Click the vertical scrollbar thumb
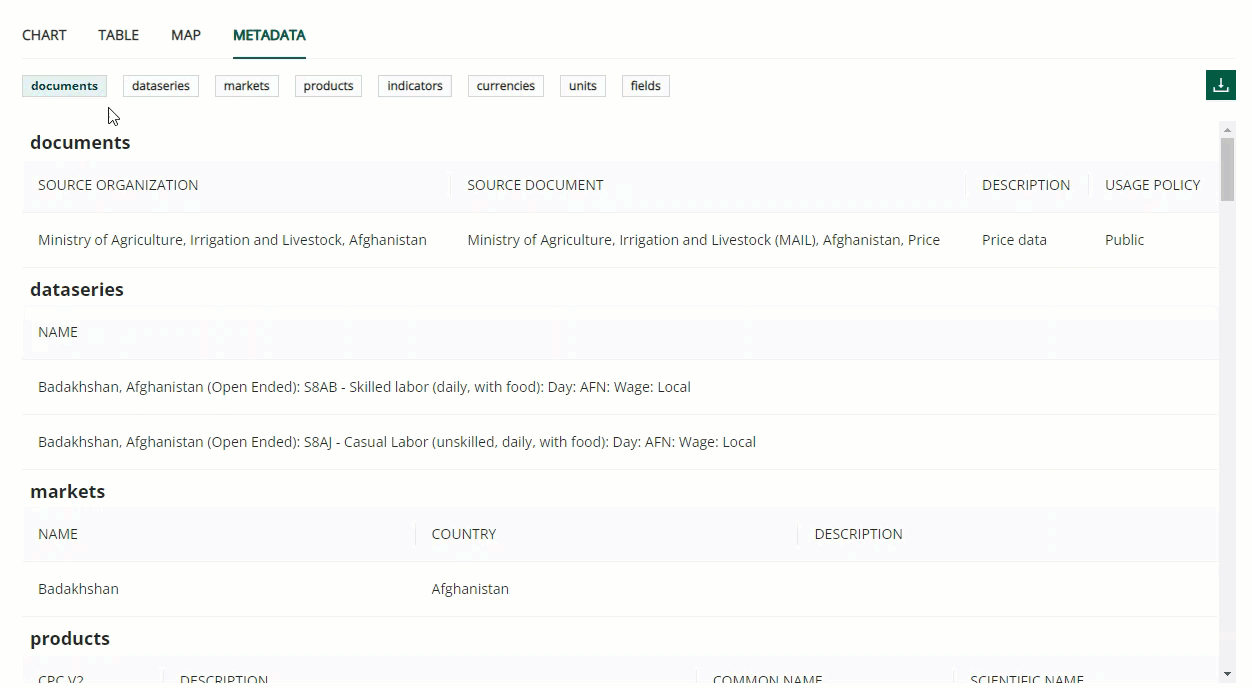1252x688 pixels. [x=1227, y=170]
